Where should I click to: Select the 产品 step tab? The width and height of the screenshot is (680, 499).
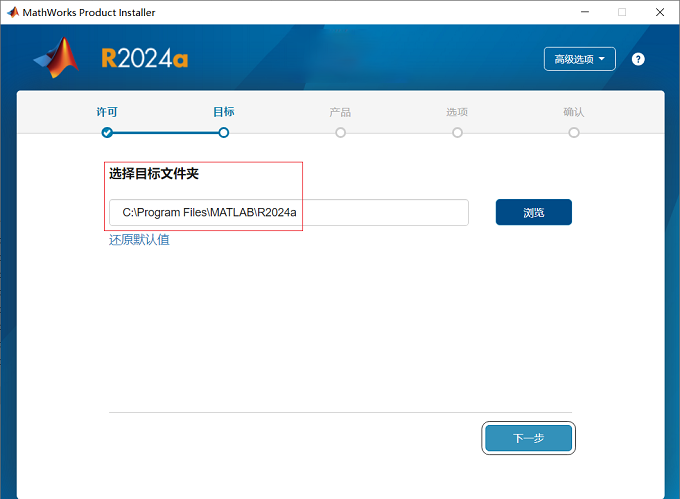340,112
